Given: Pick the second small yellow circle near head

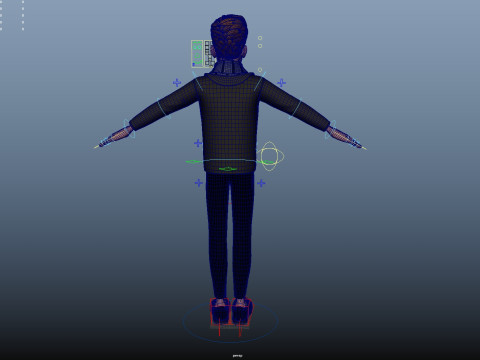Looking at the screenshot, I should point(260,46).
